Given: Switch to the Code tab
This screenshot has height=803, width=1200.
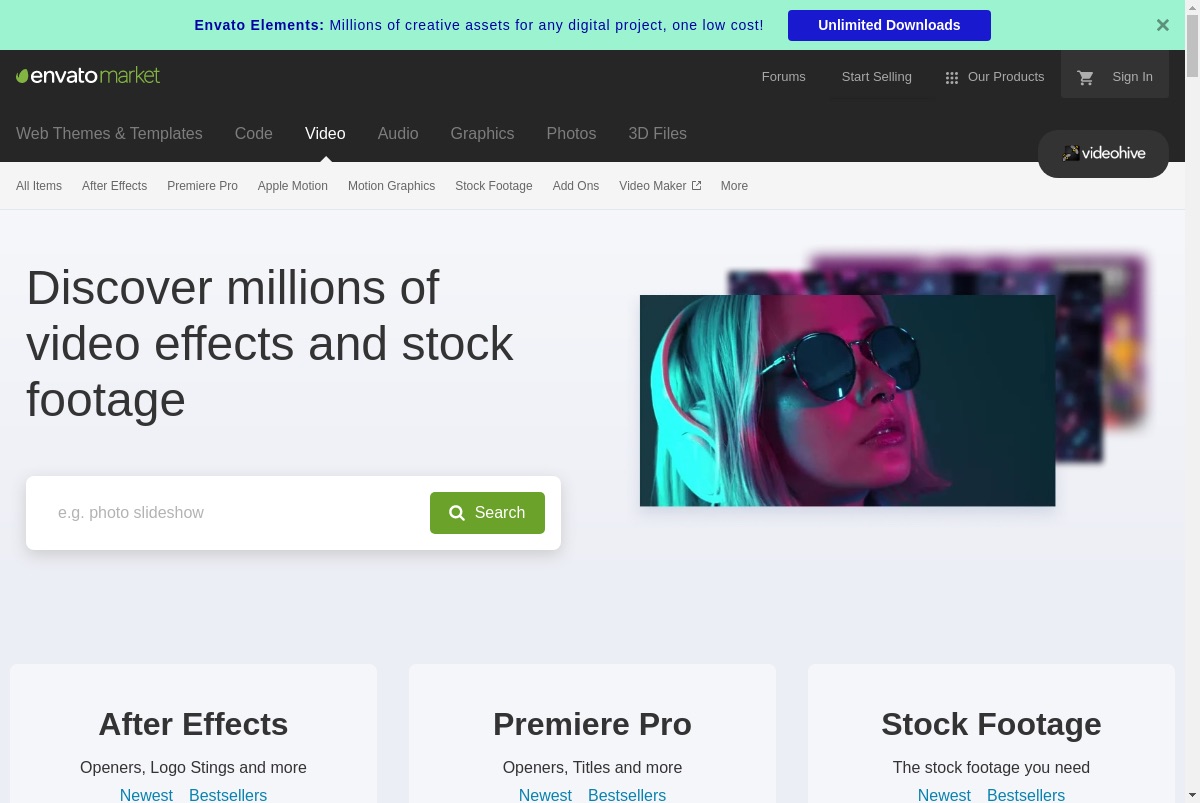Looking at the screenshot, I should (254, 134).
